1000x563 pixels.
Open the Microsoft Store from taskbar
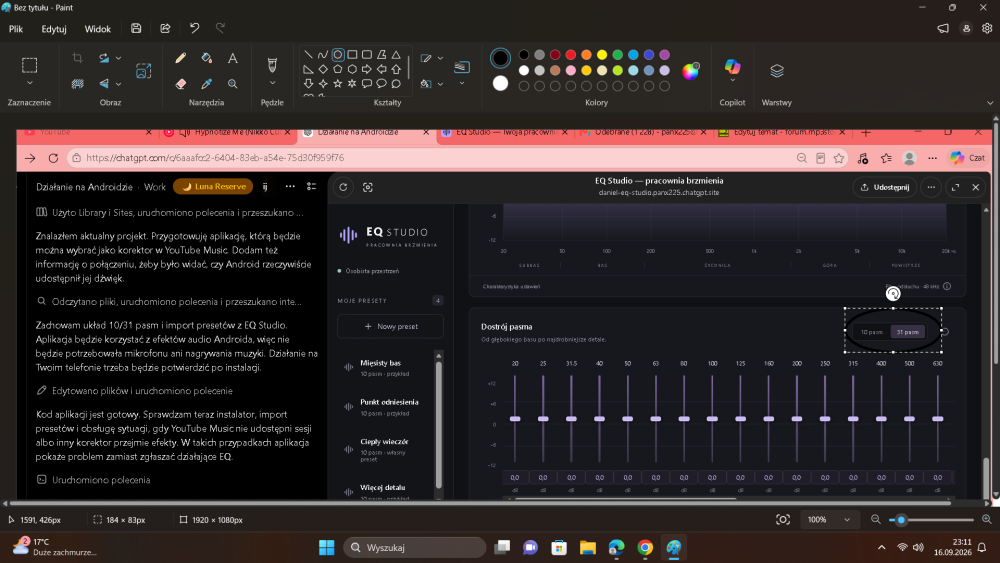pos(559,547)
